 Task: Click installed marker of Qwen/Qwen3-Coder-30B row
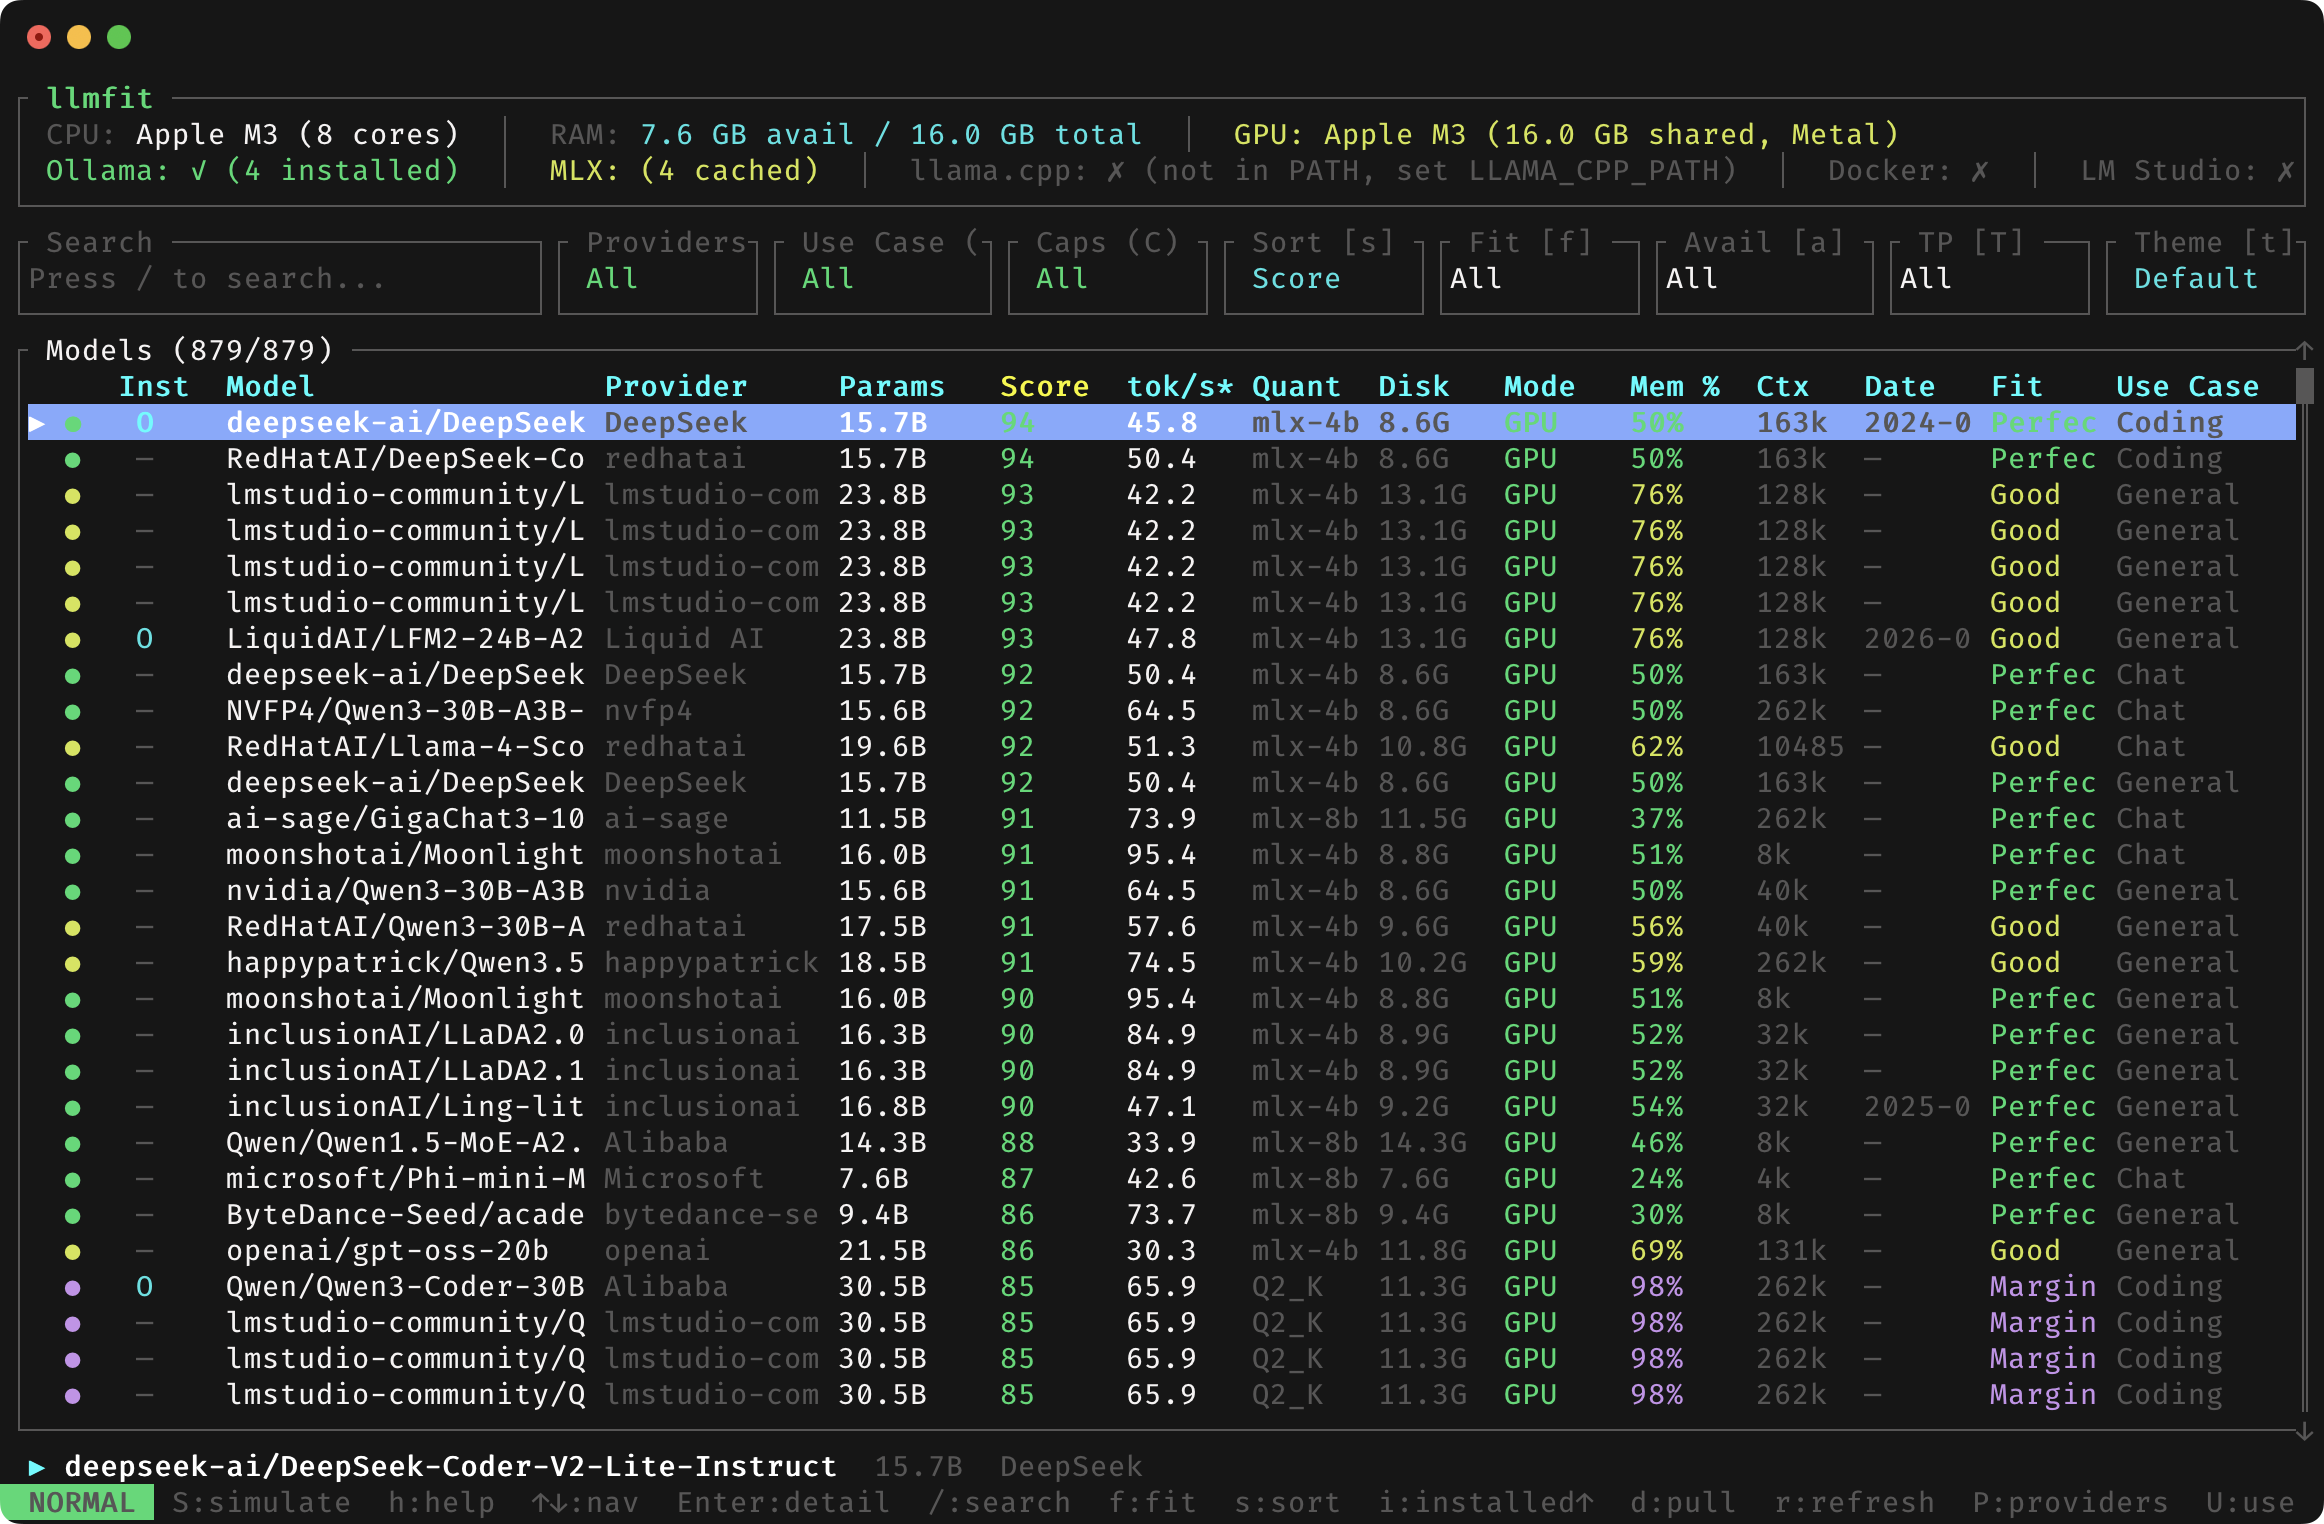[x=145, y=1287]
